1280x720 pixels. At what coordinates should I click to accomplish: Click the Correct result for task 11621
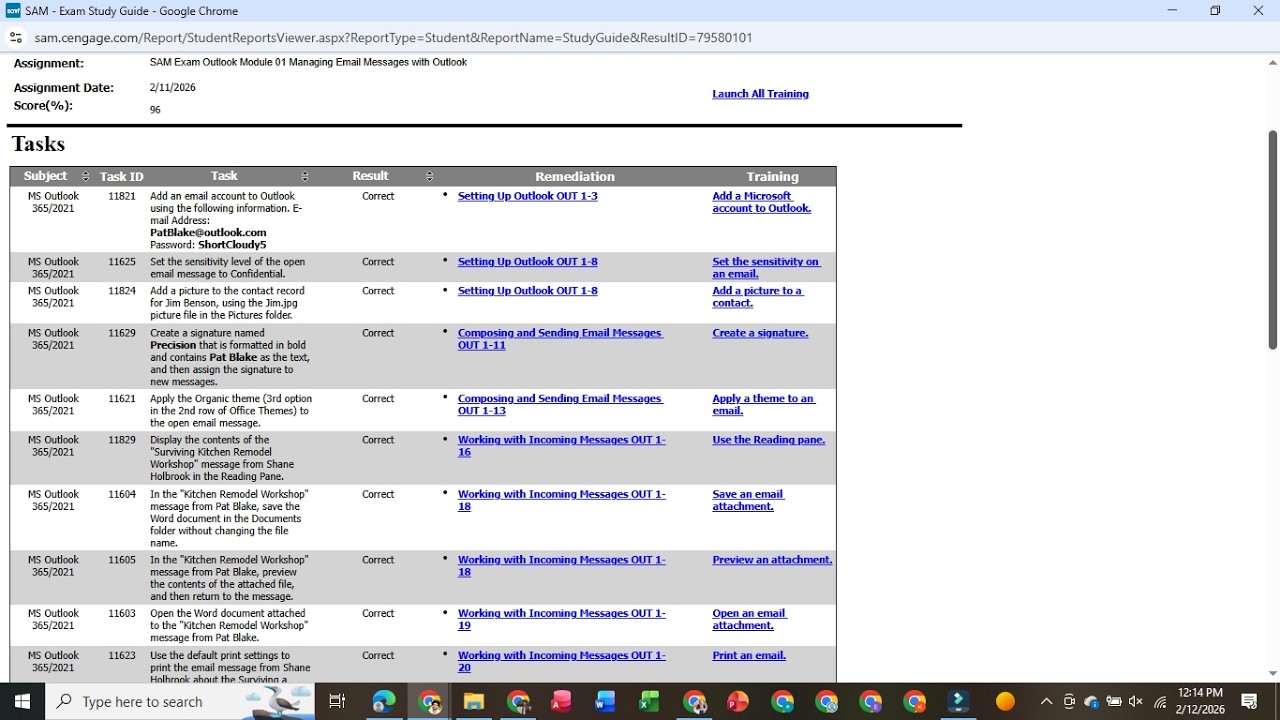378,398
